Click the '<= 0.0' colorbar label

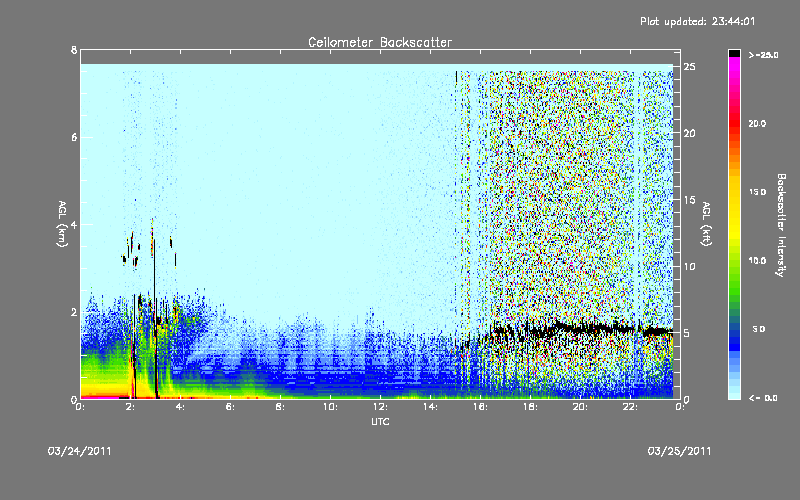[763, 398]
